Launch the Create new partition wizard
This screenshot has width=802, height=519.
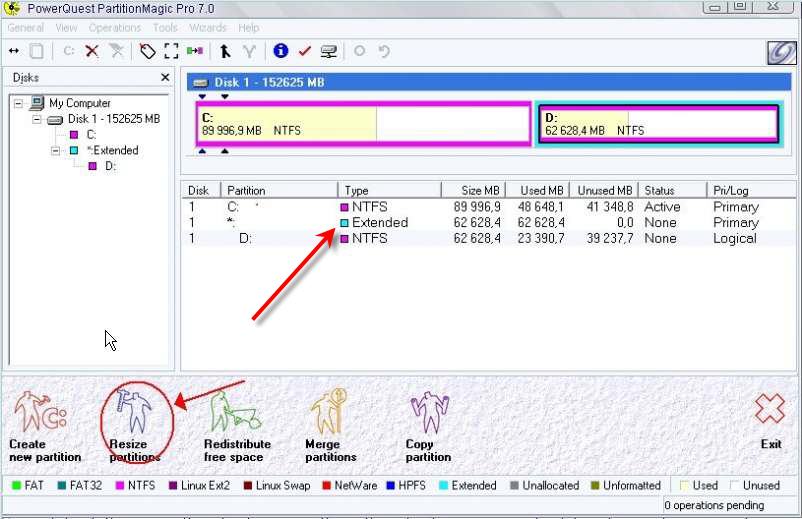coord(45,426)
